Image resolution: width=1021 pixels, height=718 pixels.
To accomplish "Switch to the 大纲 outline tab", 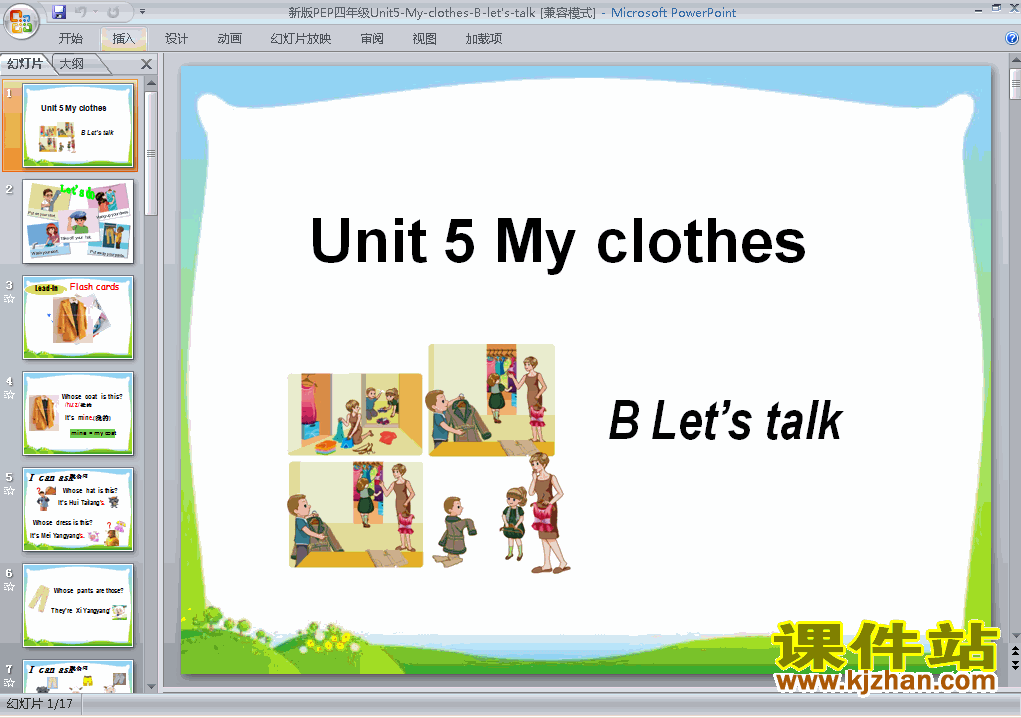I will [72, 64].
